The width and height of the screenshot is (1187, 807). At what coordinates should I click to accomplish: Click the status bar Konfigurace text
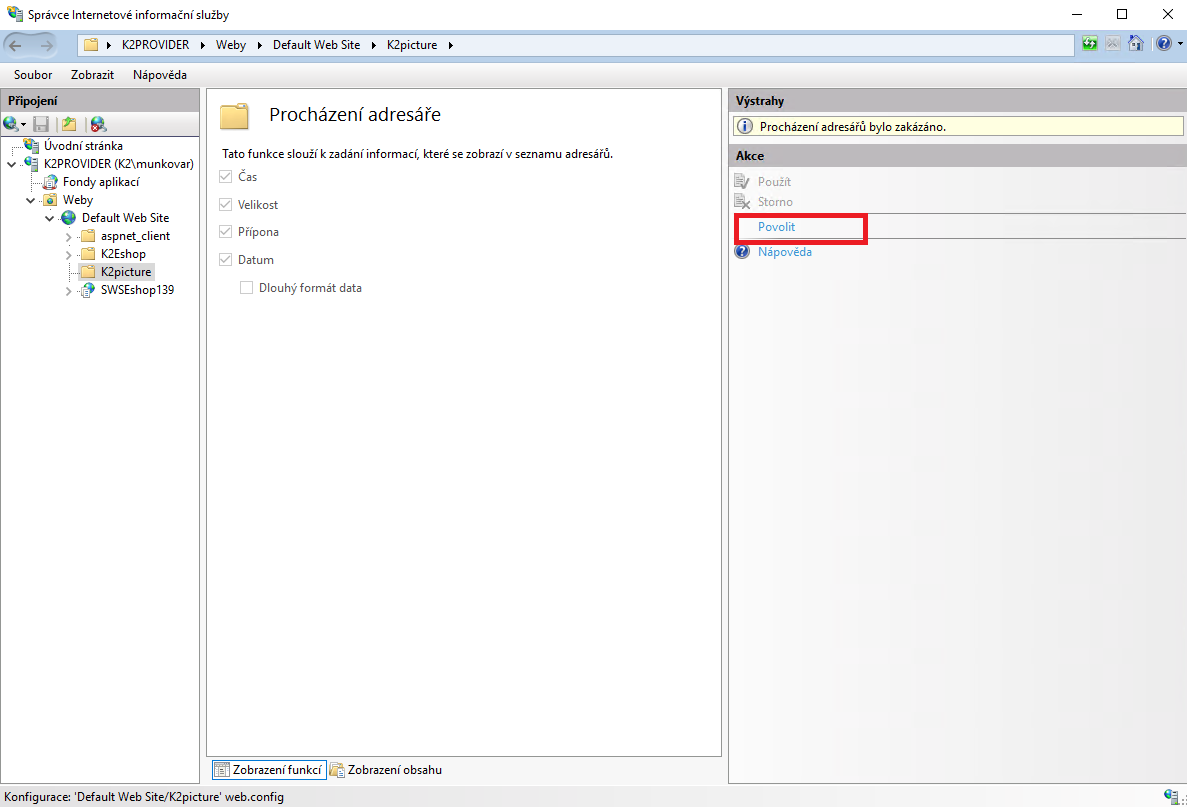[x=144, y=796]
